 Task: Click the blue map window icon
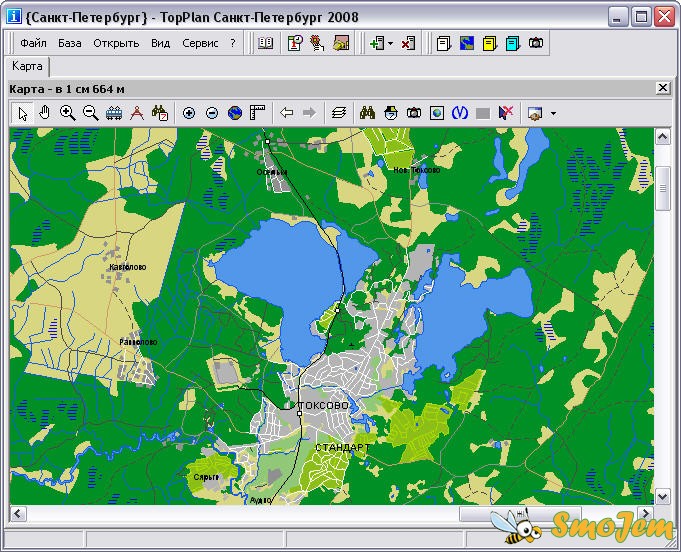(x=467, y=43)
